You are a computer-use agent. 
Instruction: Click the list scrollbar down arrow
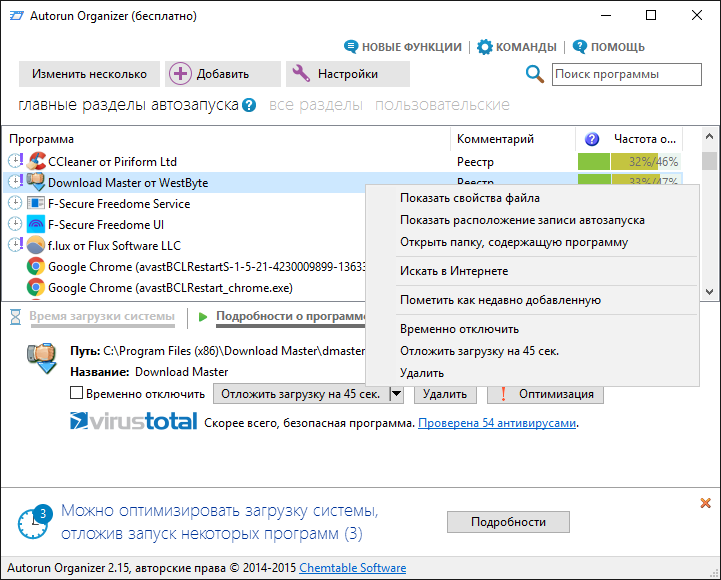[709, 292]
